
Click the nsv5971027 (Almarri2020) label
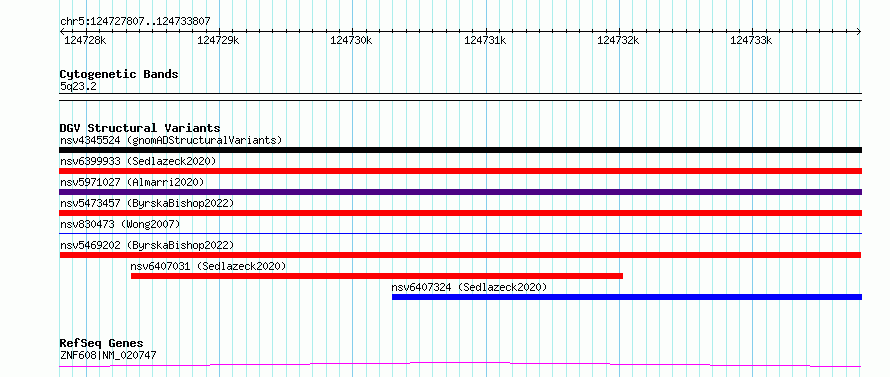[132, 182]
